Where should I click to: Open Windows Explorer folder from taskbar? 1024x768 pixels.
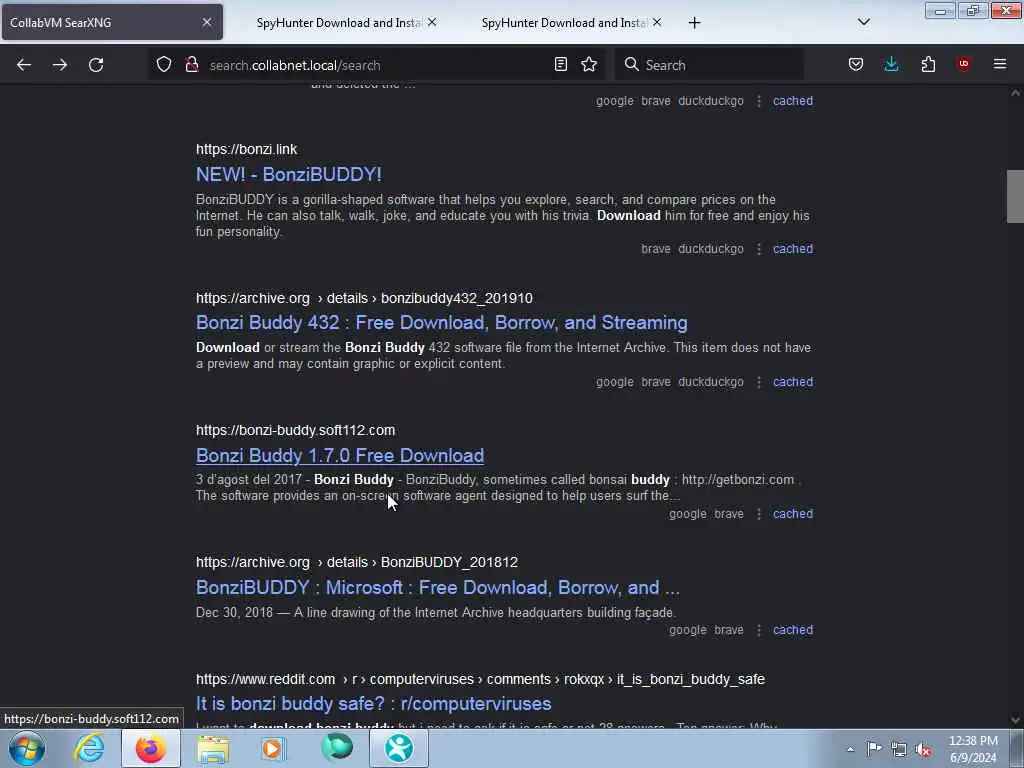tap(213, 748)
